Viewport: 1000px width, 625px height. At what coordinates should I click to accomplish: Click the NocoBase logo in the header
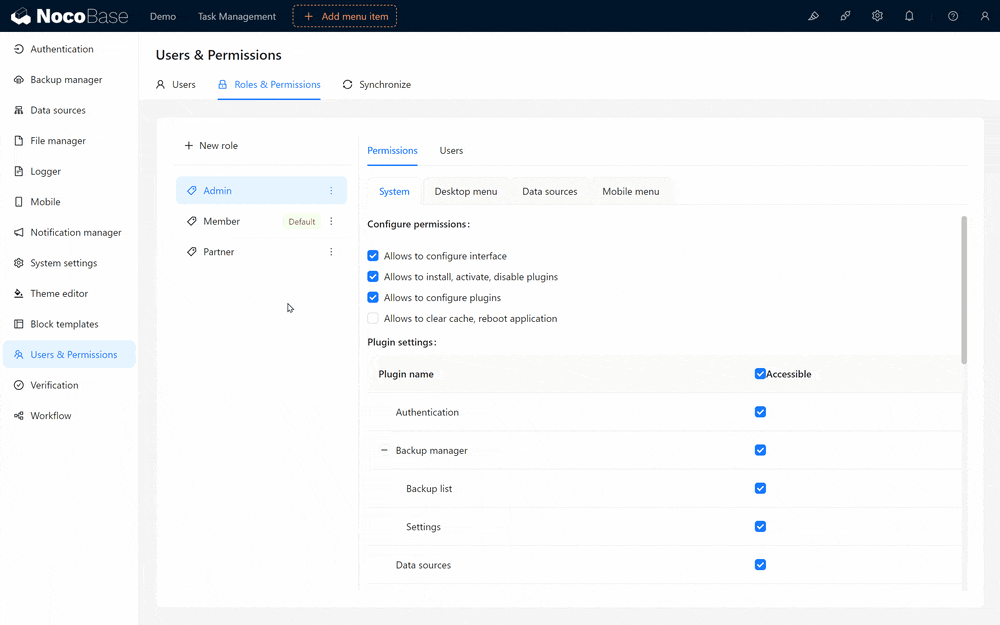[70, 16]
